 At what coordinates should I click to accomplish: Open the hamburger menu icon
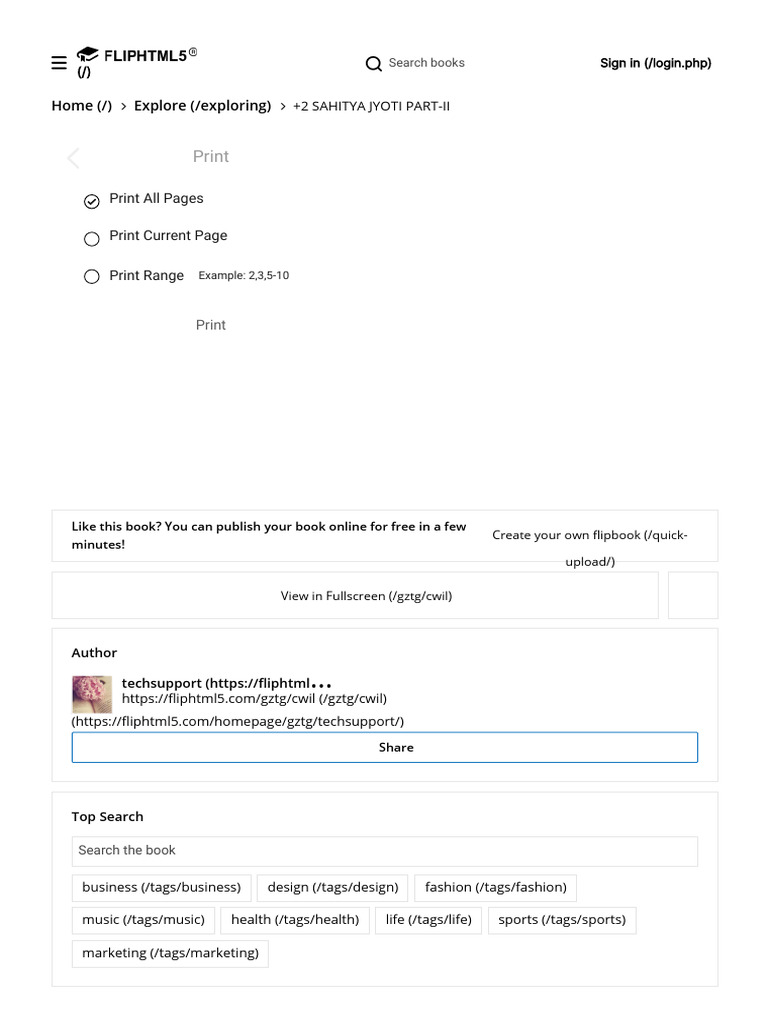coord(59,63)
